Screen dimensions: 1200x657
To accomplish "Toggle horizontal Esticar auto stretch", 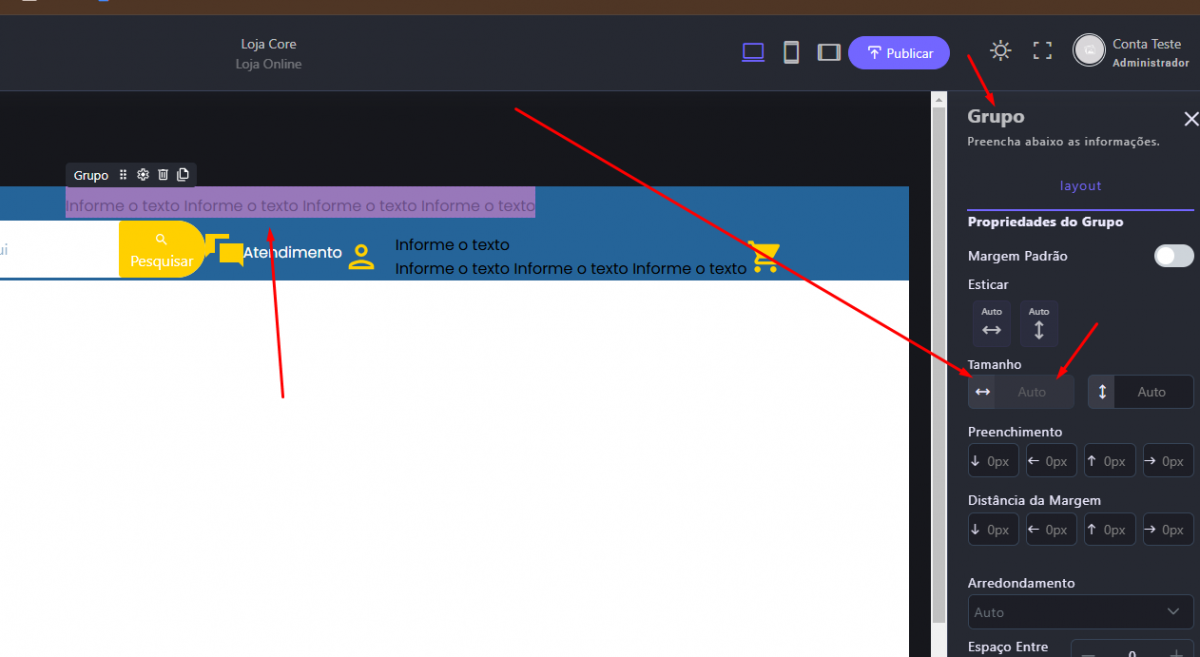I will tap(991, 323).
